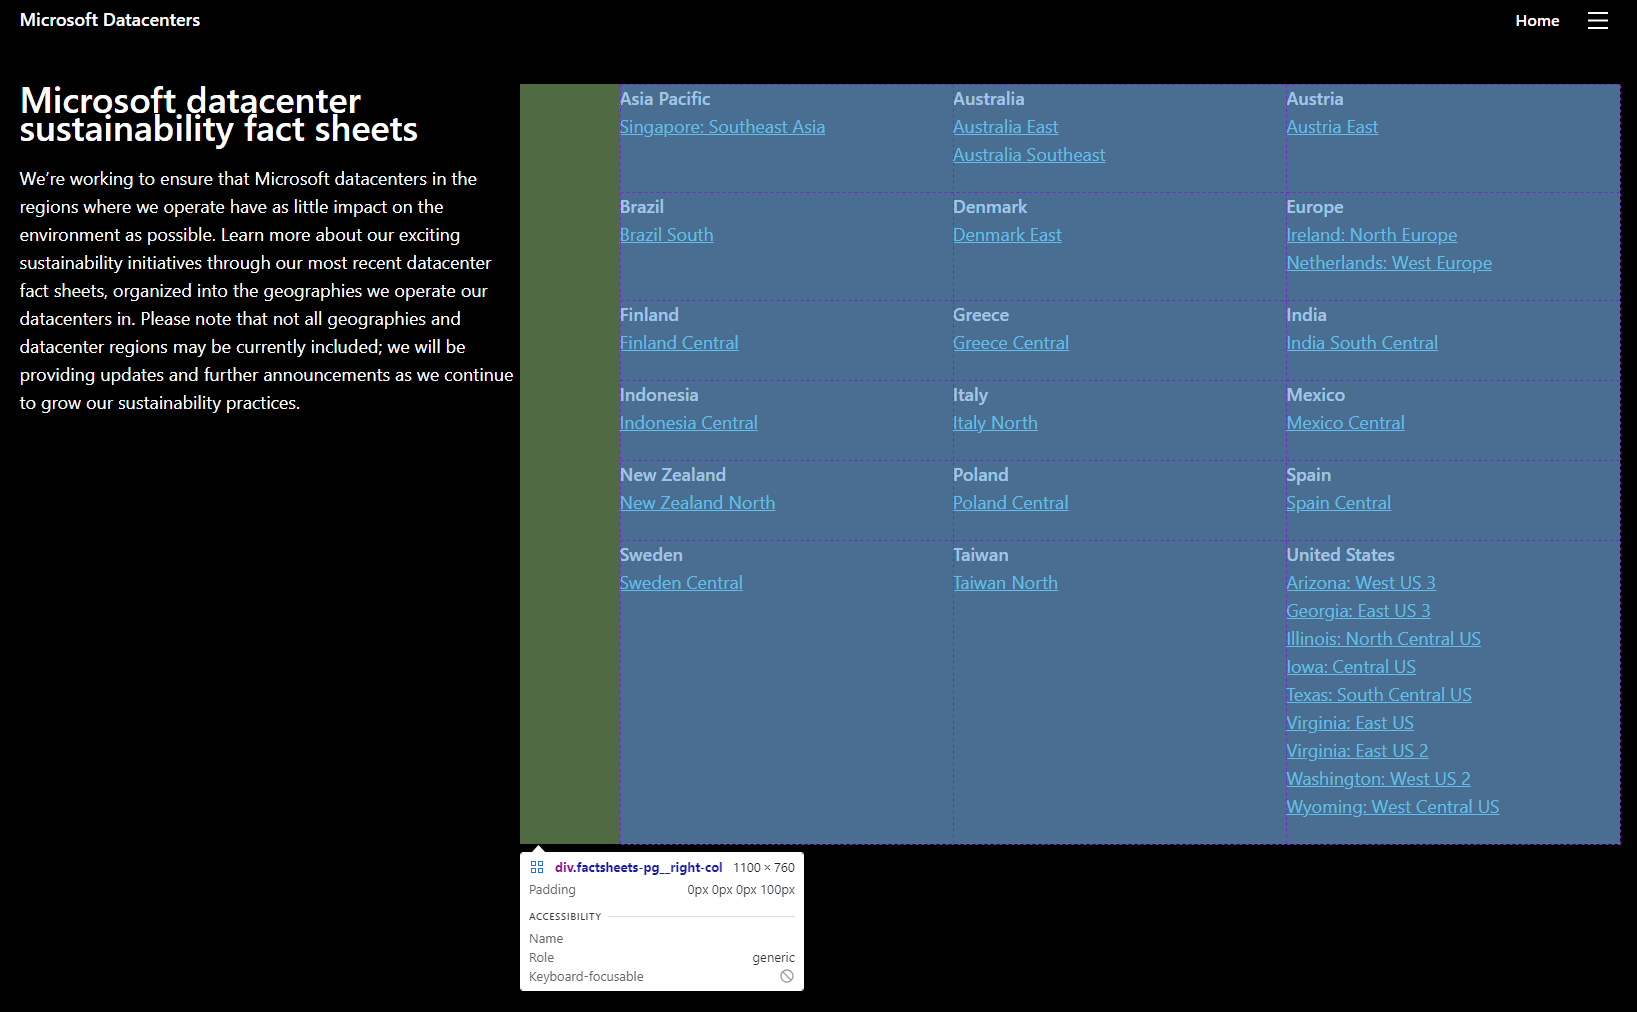Viewport: 1637px width, 1012px height.
Task: Open Singapore: Southeast Asia fact sheet
Action: coord(722,127)
